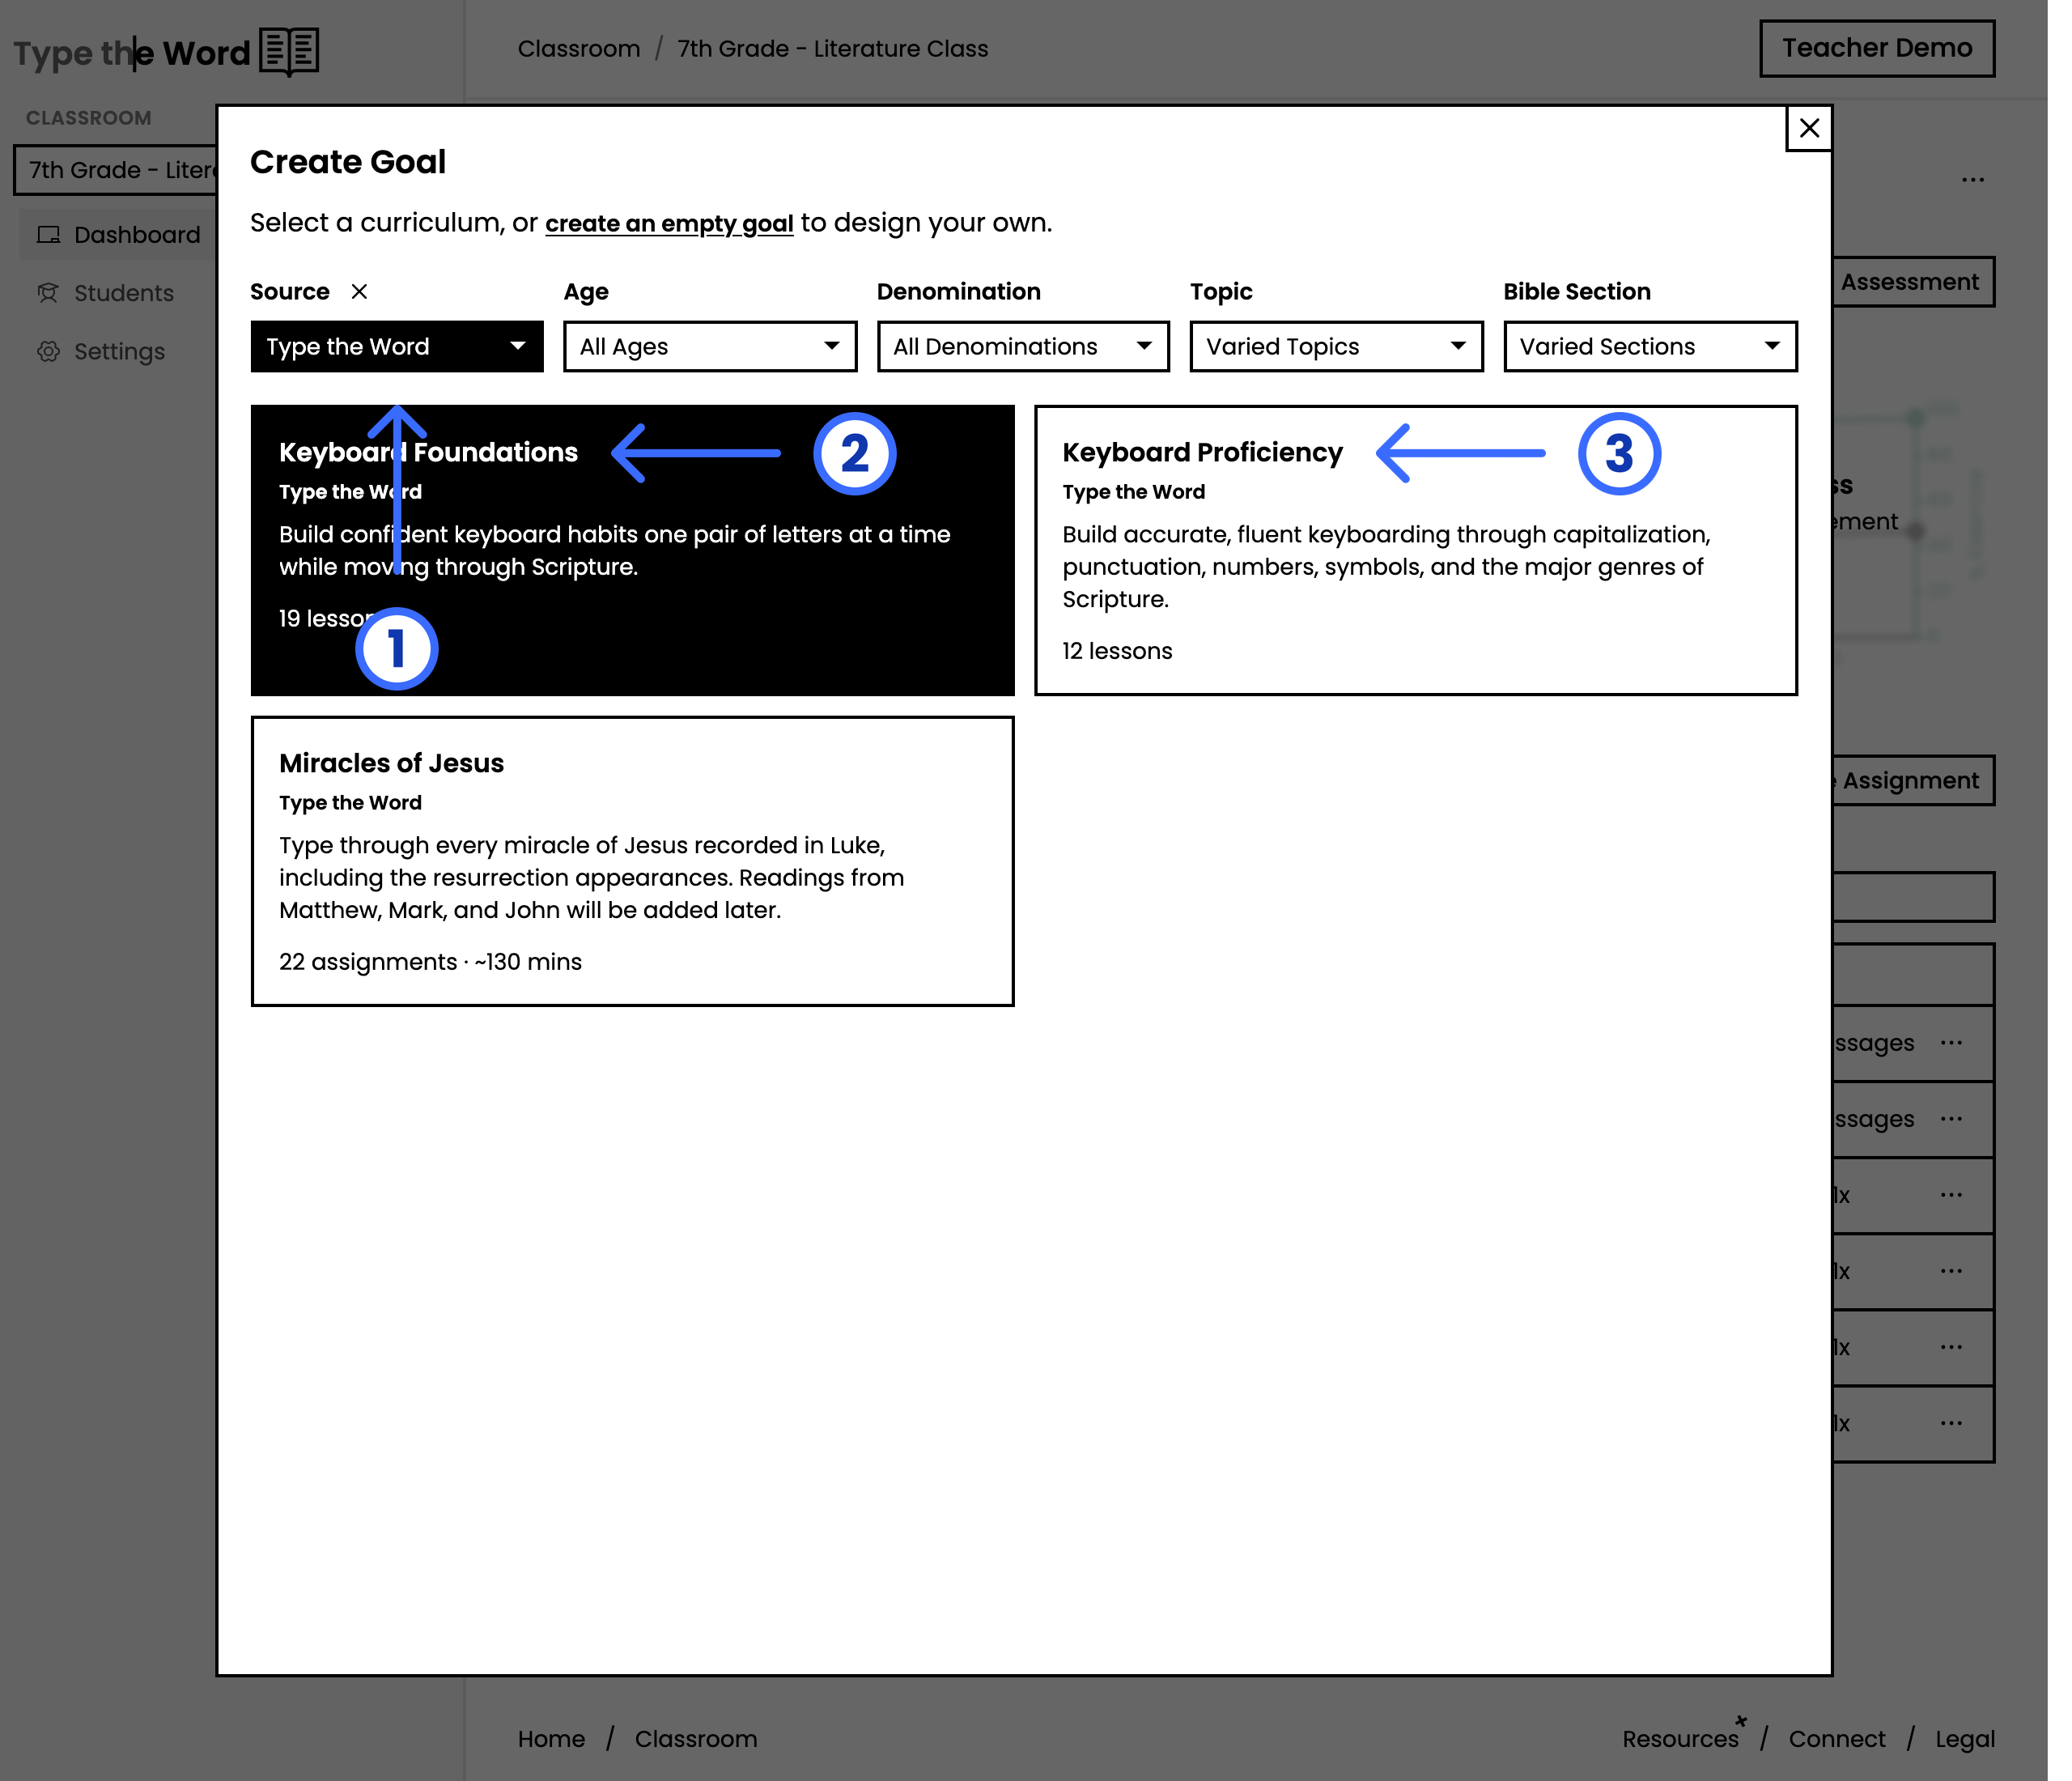Open the All Denominations dropdown
The height and width of the screenshot is (1781, 2072).
click(x=1023, y=346)
